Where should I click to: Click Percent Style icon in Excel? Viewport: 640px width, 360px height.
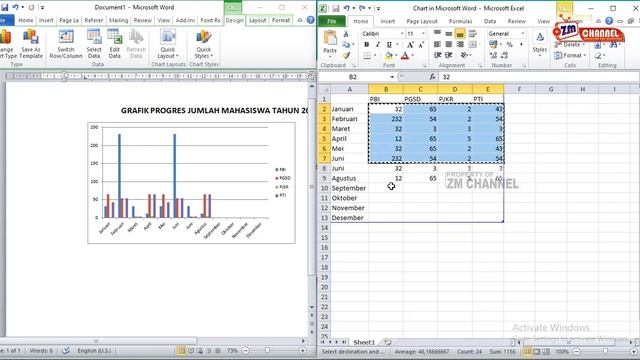pos(509,44)
